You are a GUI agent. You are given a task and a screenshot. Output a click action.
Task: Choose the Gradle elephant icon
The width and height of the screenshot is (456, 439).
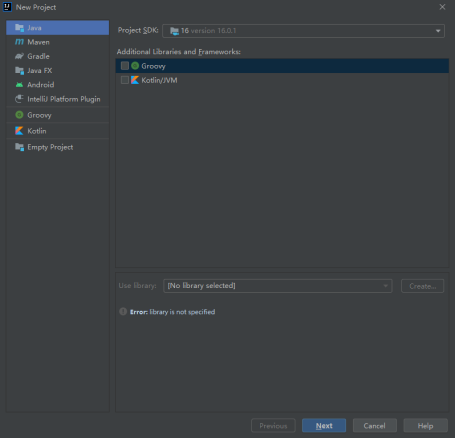[19, 56]
